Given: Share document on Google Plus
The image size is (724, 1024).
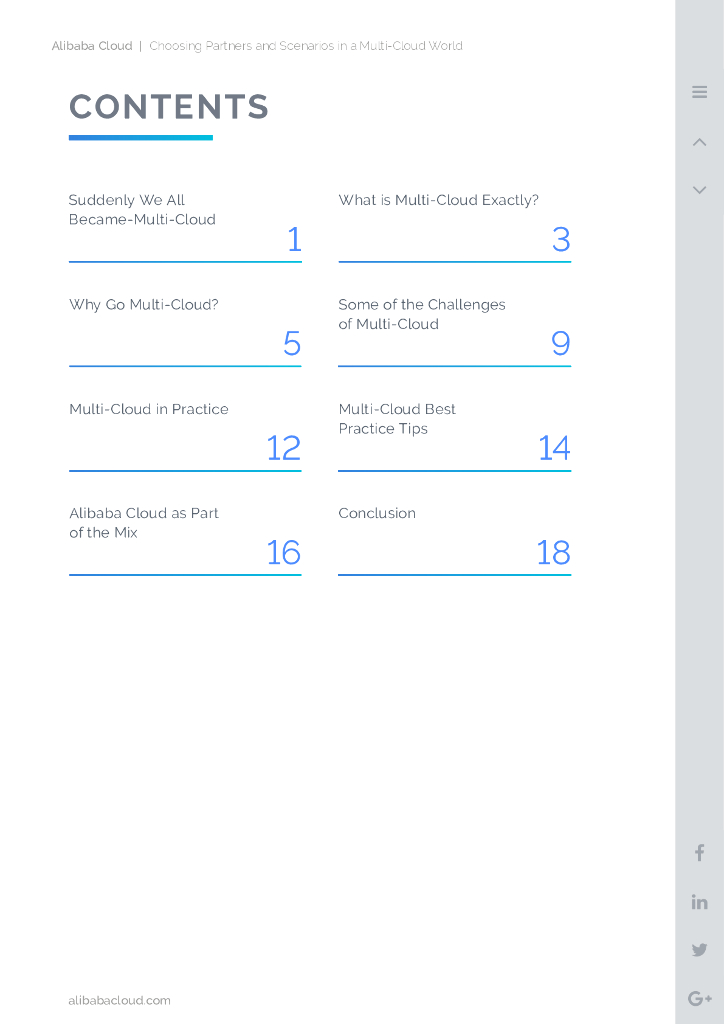Looking at the screenshot, I should (x=699, y=998).
